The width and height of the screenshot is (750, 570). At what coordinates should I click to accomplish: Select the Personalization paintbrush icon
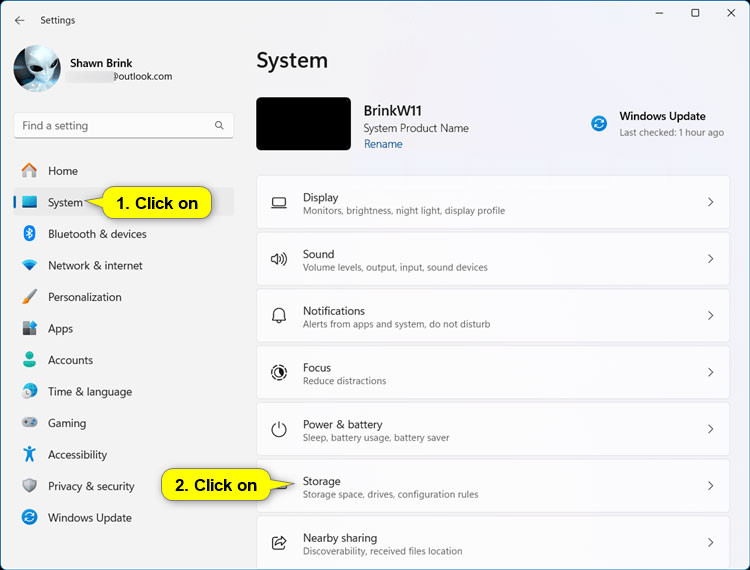(x=29, y=297)
